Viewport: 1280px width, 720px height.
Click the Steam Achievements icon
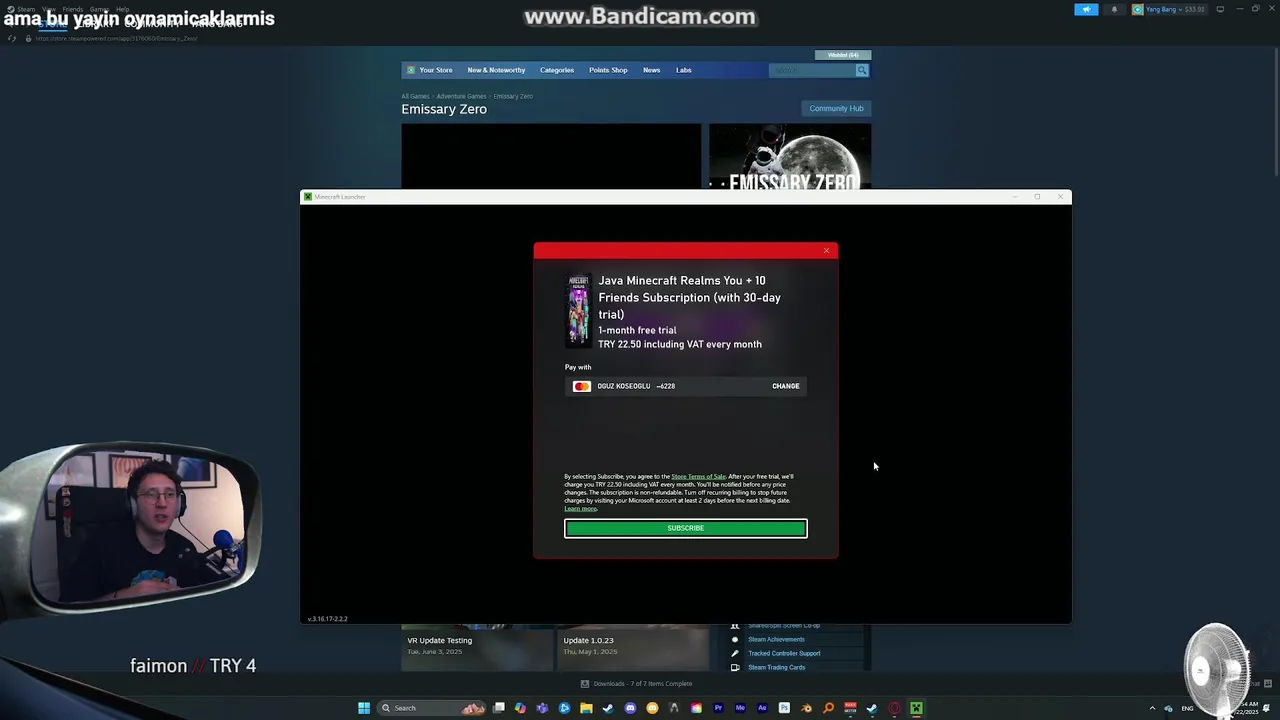(735, 639)
